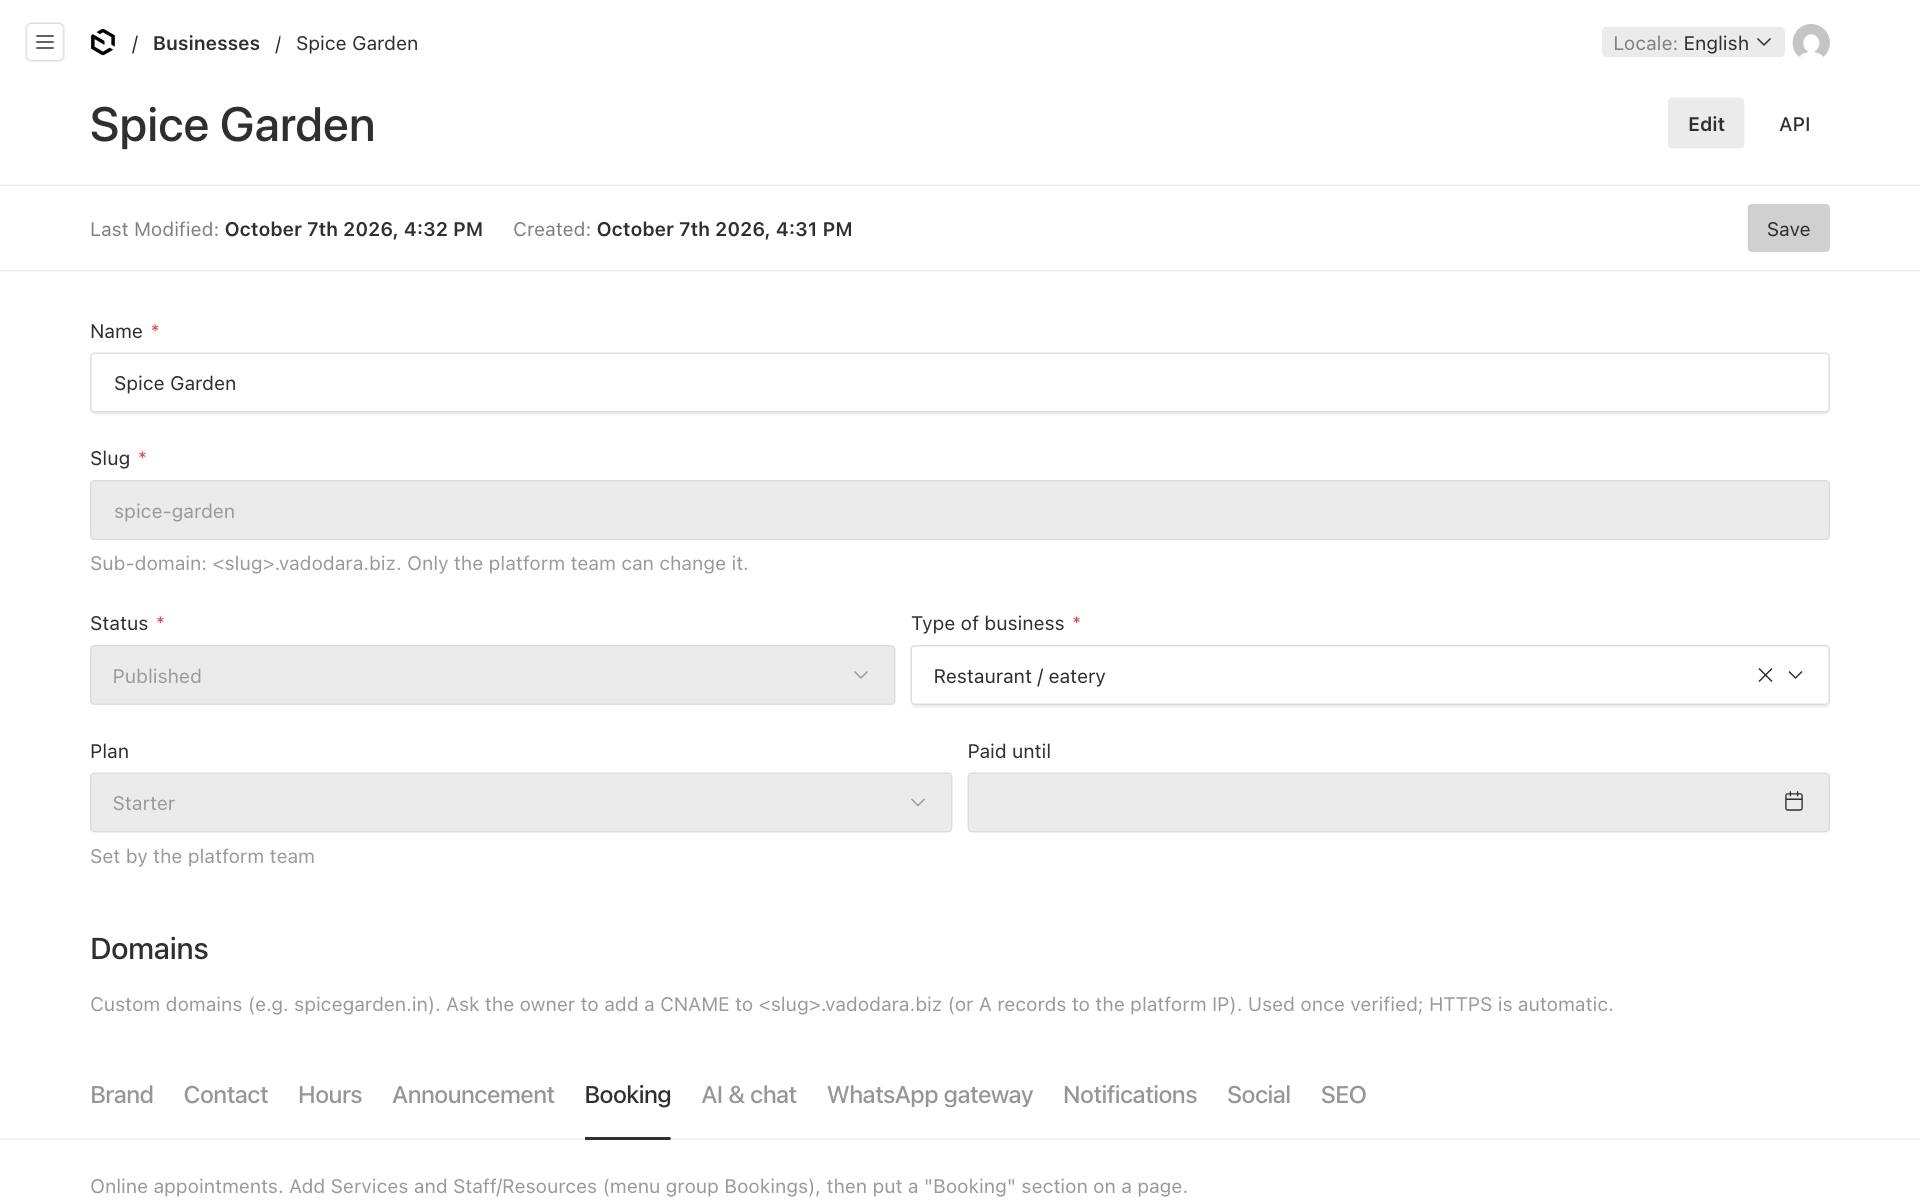The width and height of the screenshot is (1920, 1200).
Task: Open the Social tab
Action: [x=1259, y=1095]
